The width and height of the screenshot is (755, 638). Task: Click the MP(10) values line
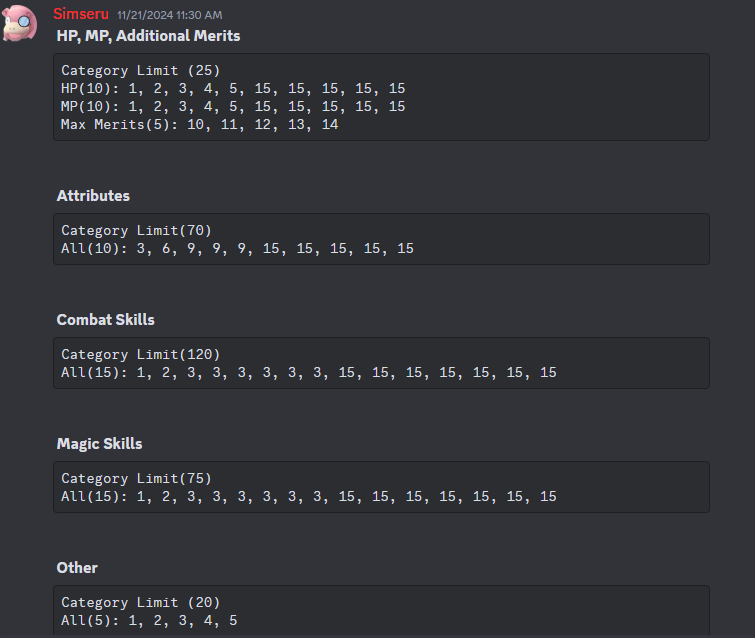tap(233, 107)
